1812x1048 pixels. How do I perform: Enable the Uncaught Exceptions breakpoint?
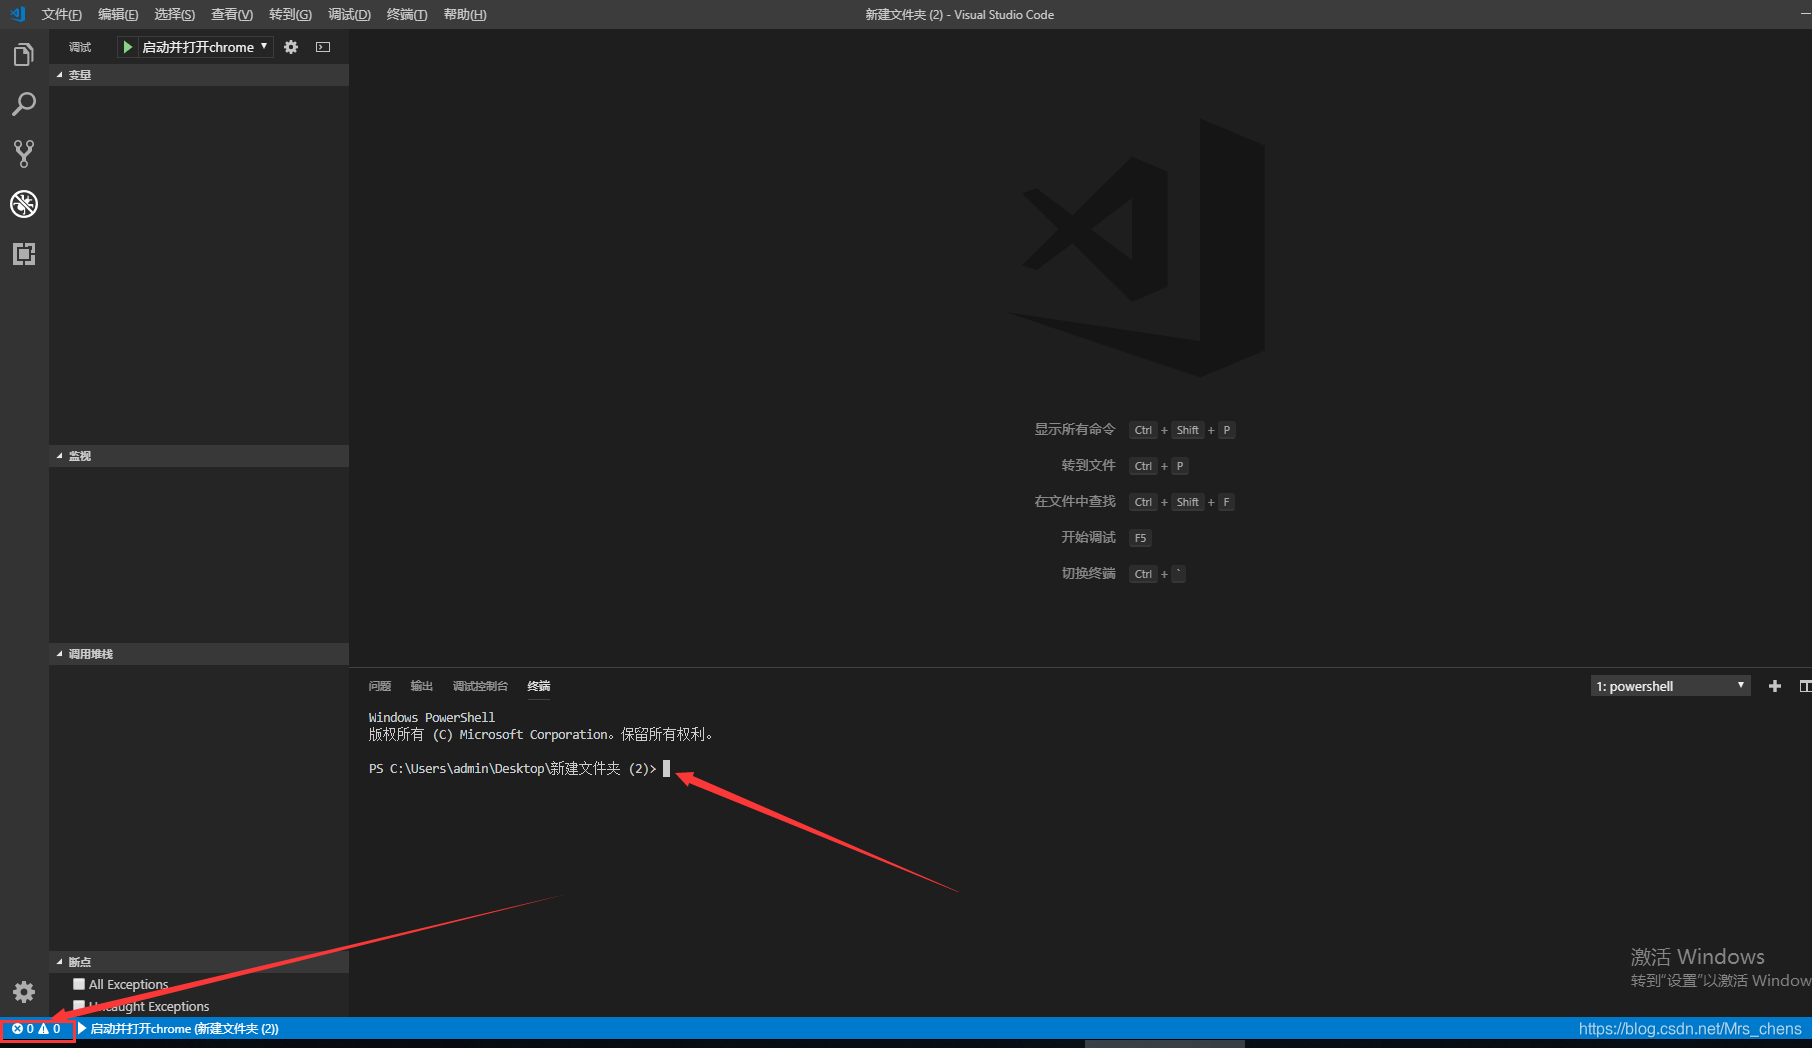(x=79, y=1005)
